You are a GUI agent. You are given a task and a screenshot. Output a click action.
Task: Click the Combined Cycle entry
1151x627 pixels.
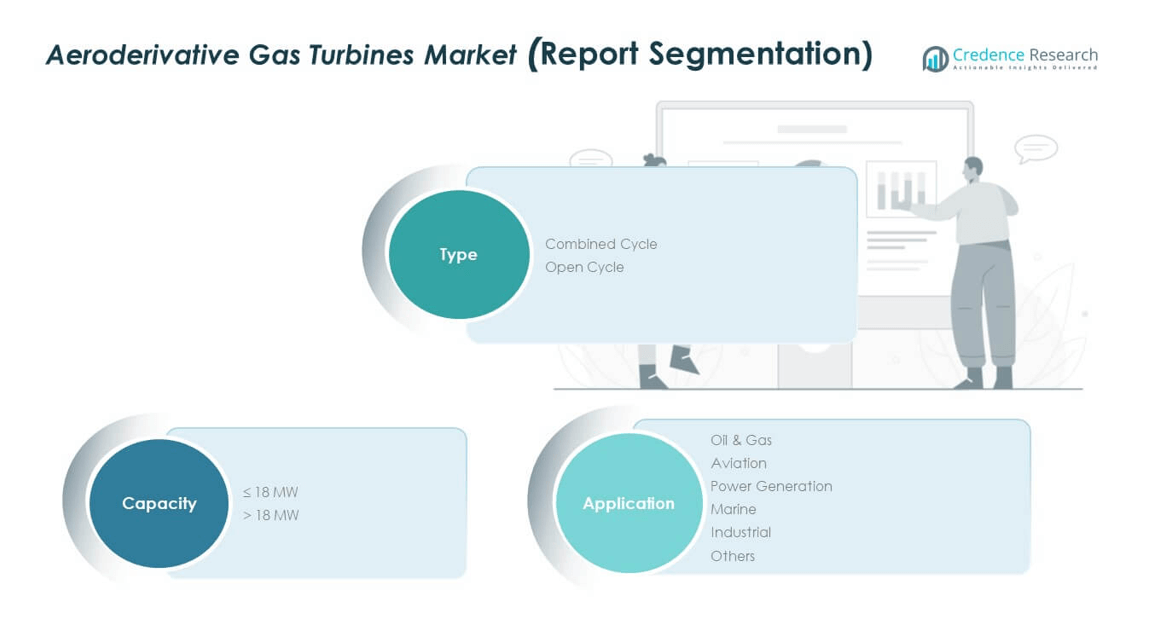click(600, 244)
